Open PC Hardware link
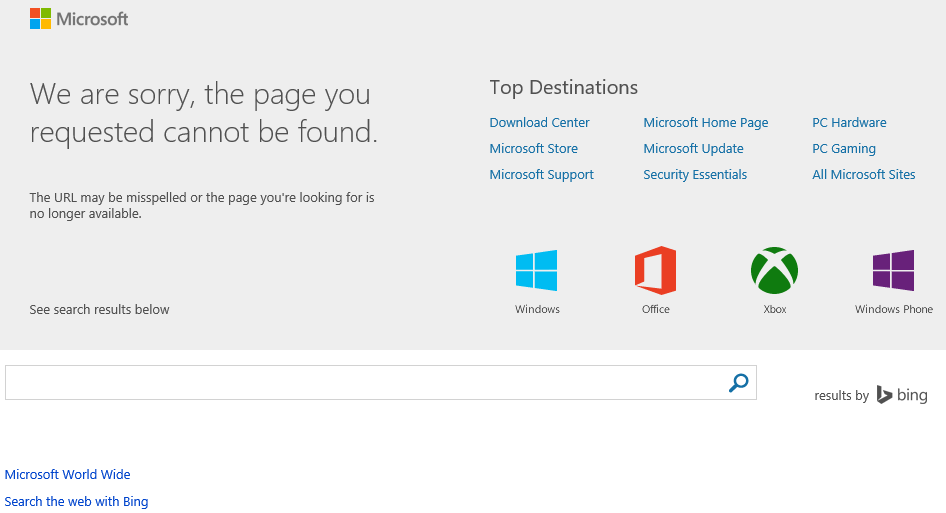This screenshot has width=946, height=513. (x=849, y=123)
